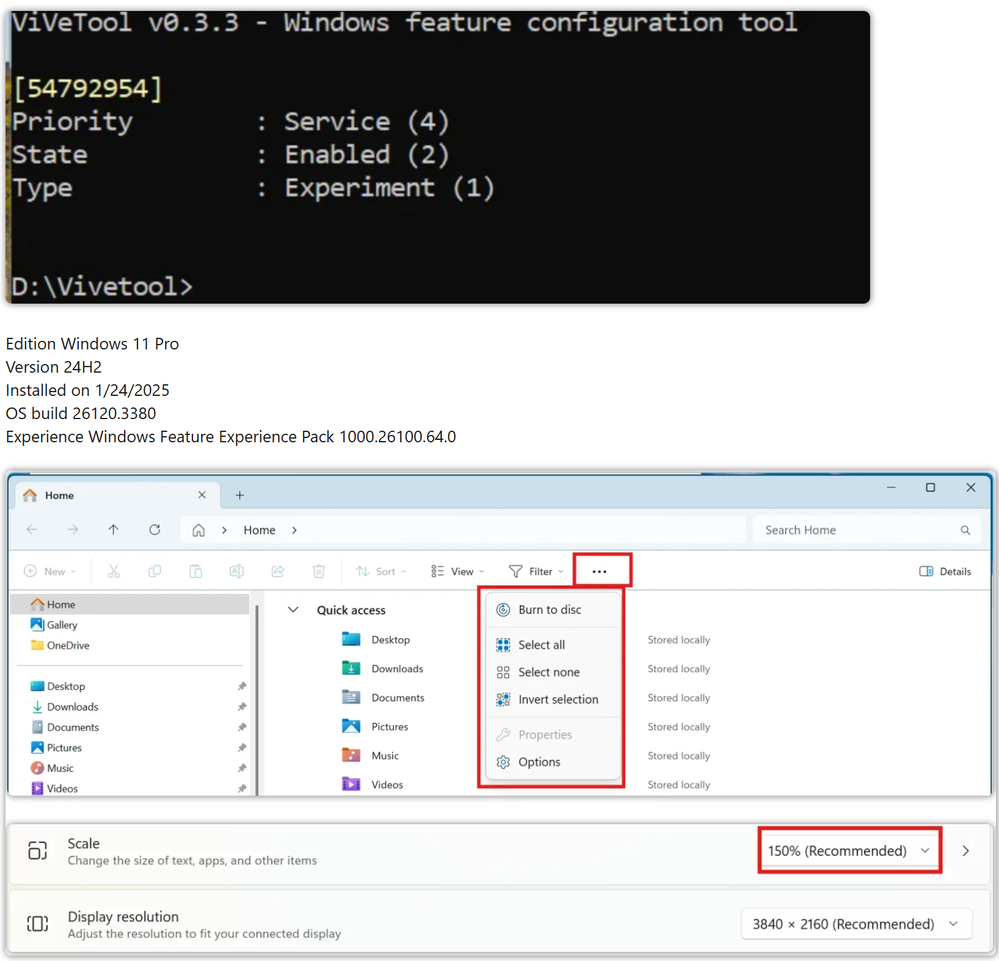Click the navigation pane scrollbar
The image size is (999, 961).
click(x=257, y=701)
